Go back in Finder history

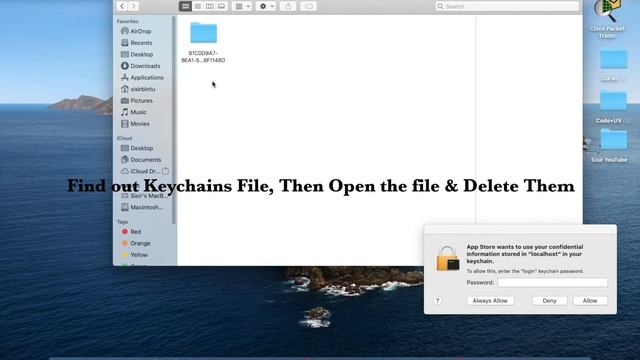122,6
